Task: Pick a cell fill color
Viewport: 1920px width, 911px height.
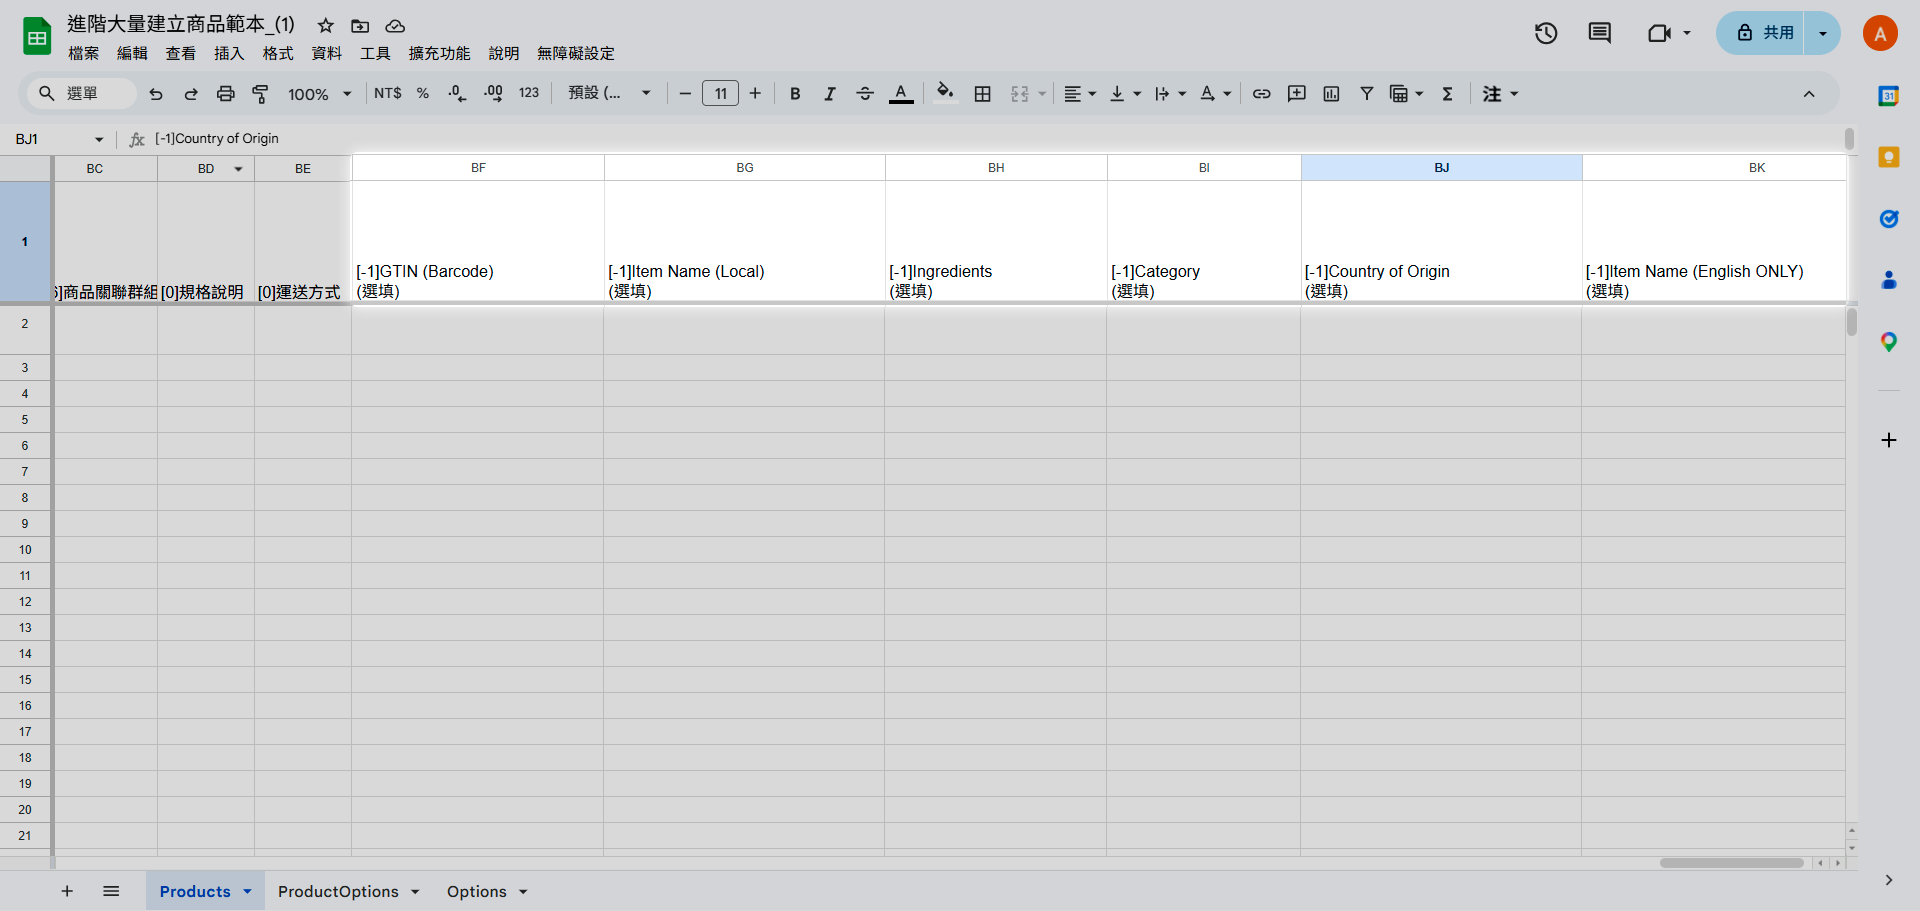Action: click(945, 94)
